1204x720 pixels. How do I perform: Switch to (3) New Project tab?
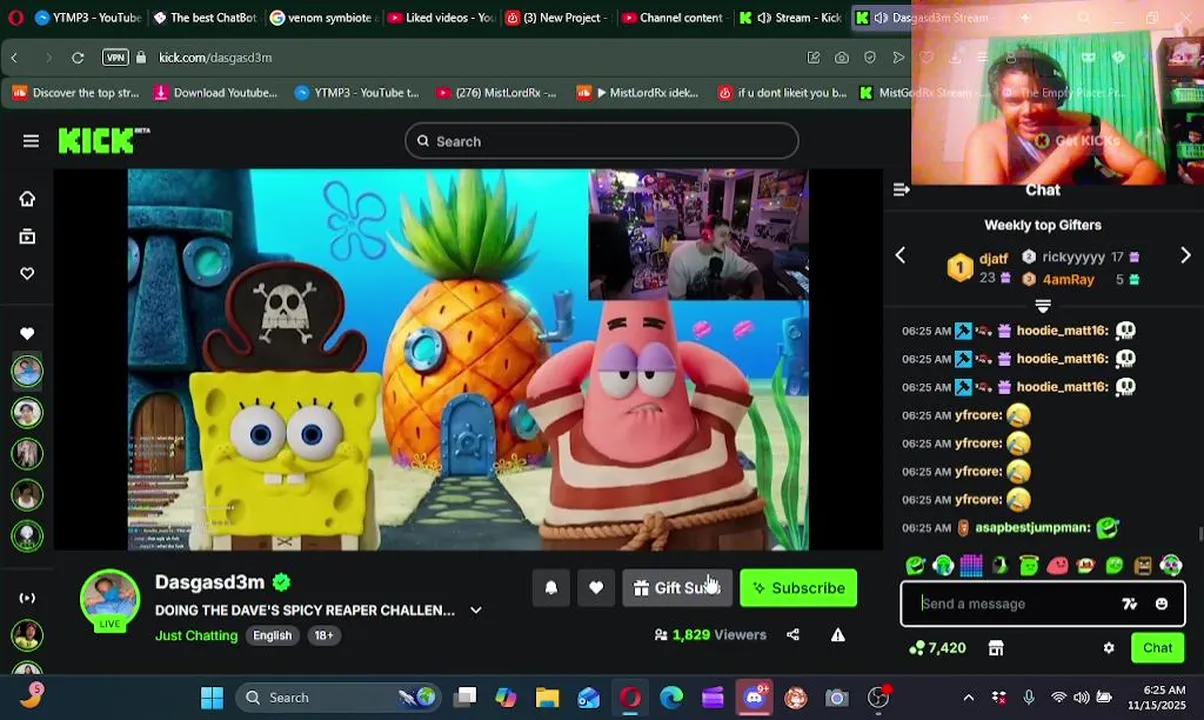click(557, 17)
